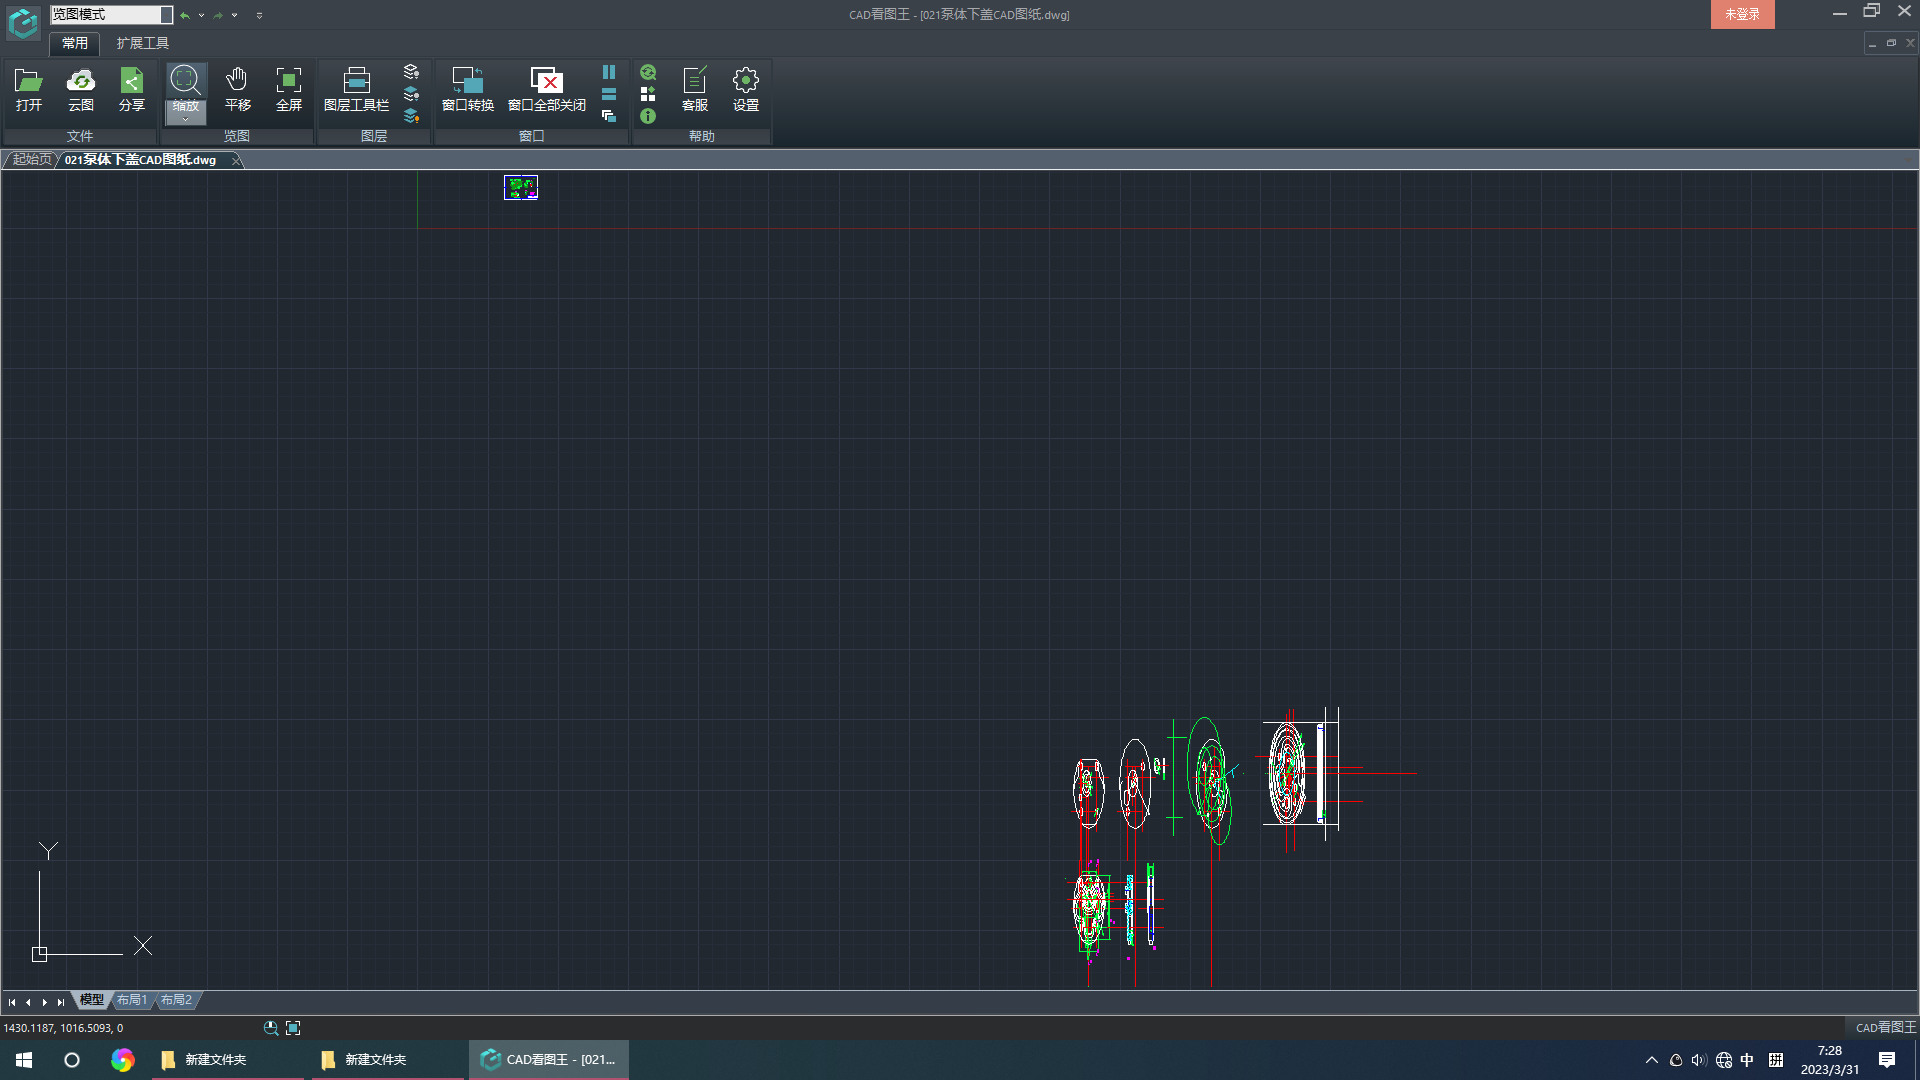Share the drawing using 分享
The width and height of the screenshot is (1920, 1080).
131,89
